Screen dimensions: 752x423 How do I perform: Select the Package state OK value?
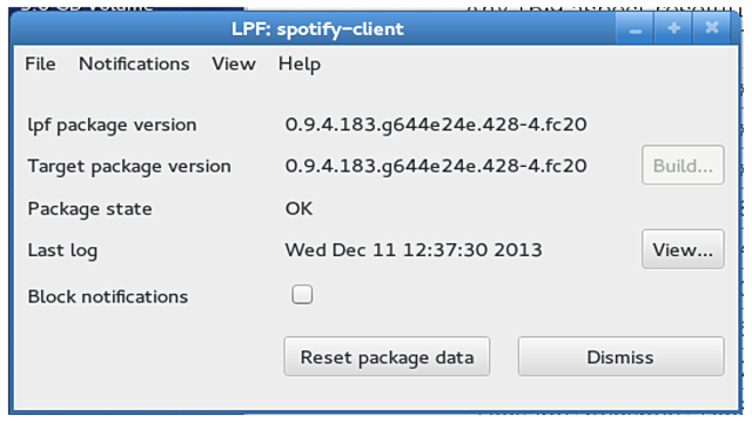(299, 208)
